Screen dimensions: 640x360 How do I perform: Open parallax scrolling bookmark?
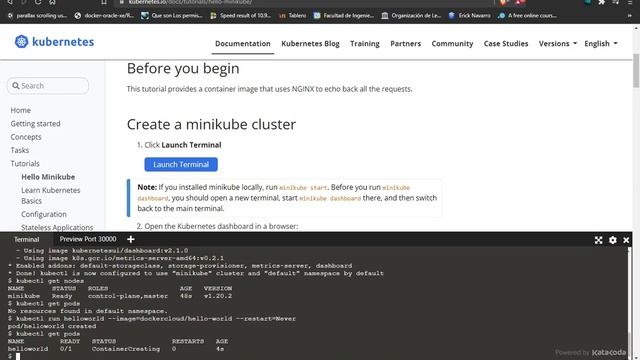click(37, 16)
